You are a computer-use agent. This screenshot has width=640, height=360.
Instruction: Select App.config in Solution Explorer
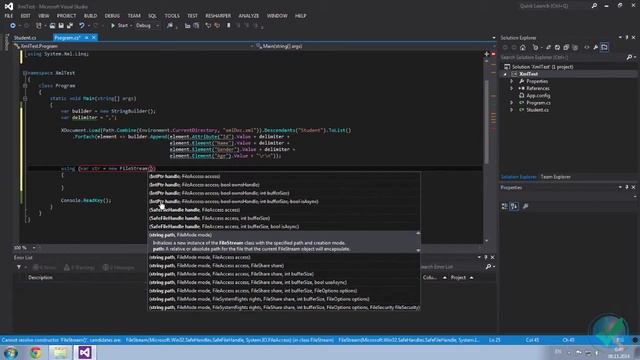pos(538,96)
